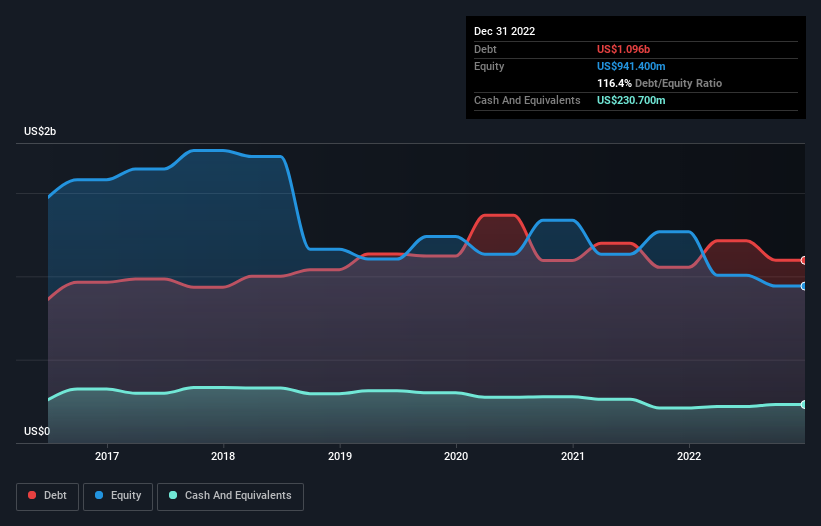Click the Equity row label in tooltip
This screenshot has height=526, width=821.
coord(489,66)
